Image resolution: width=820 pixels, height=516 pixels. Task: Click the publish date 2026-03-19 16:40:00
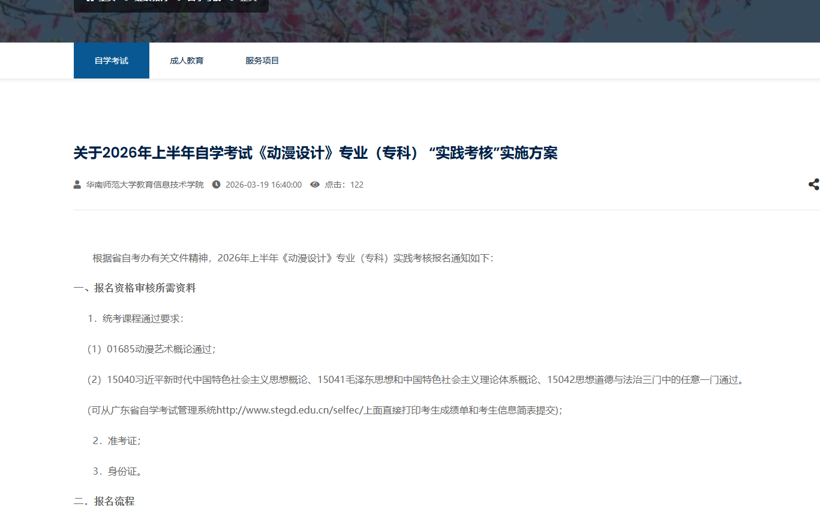tap(263, 185)
